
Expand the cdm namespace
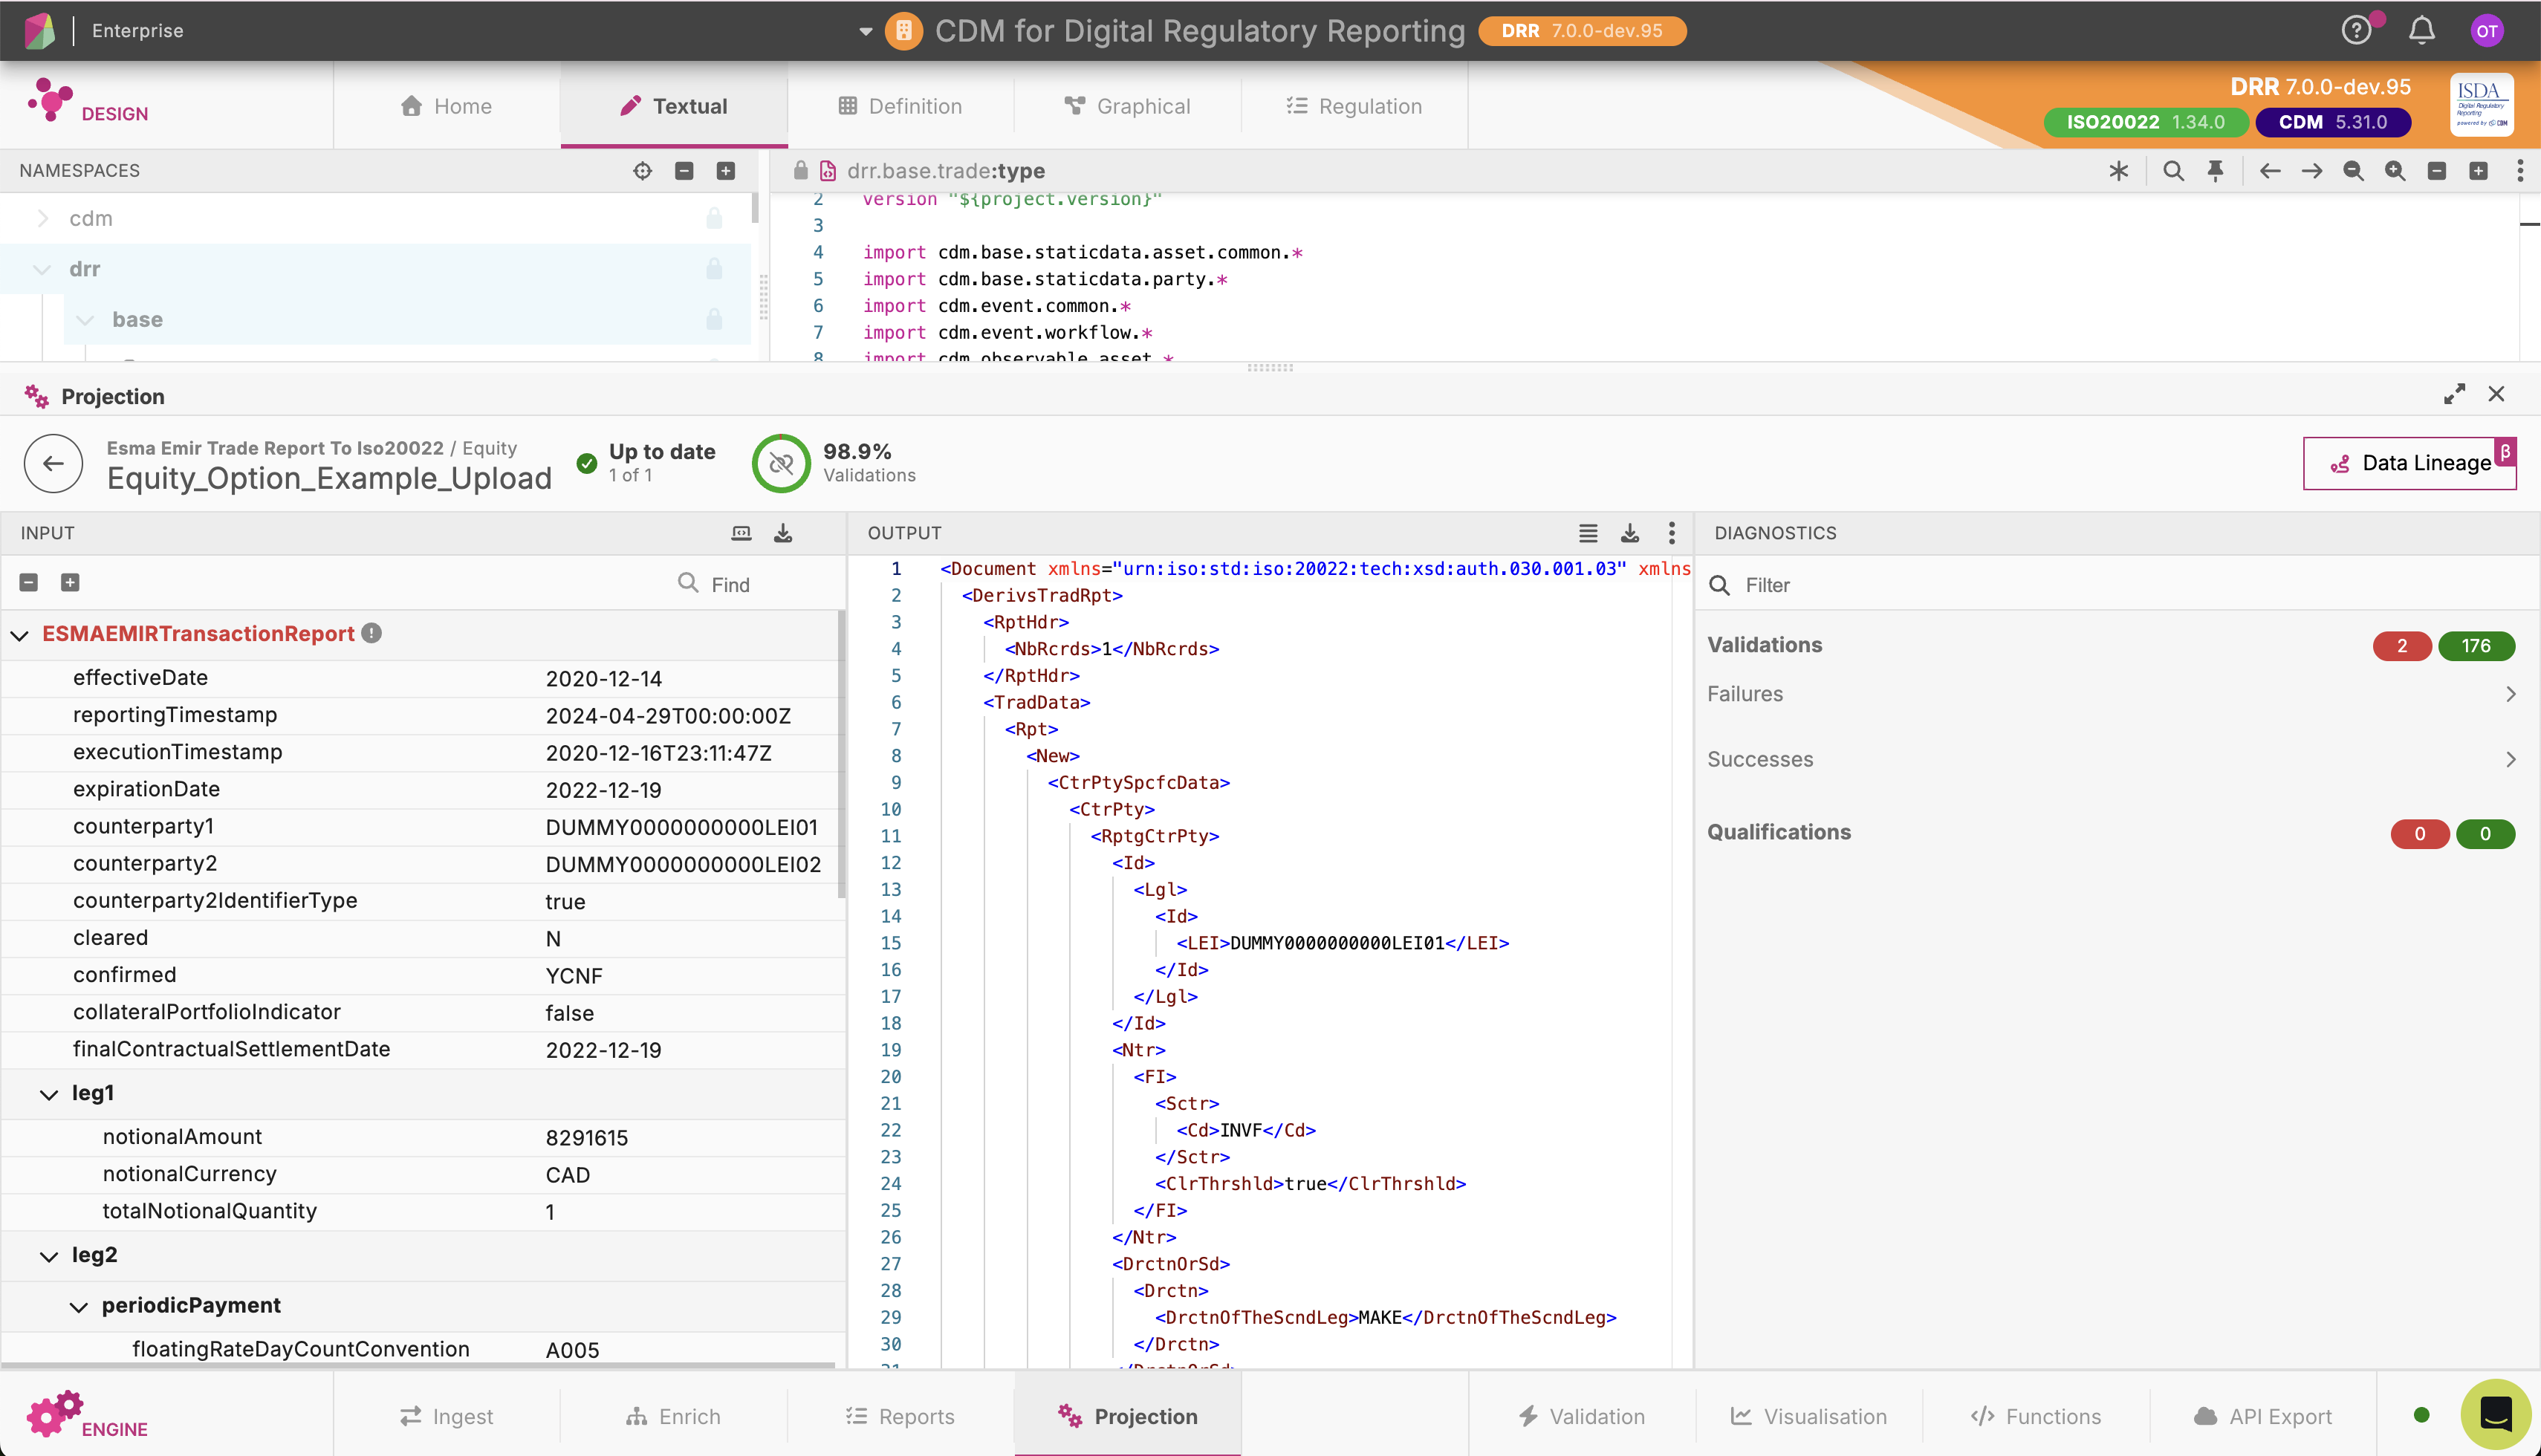point(42,219)
